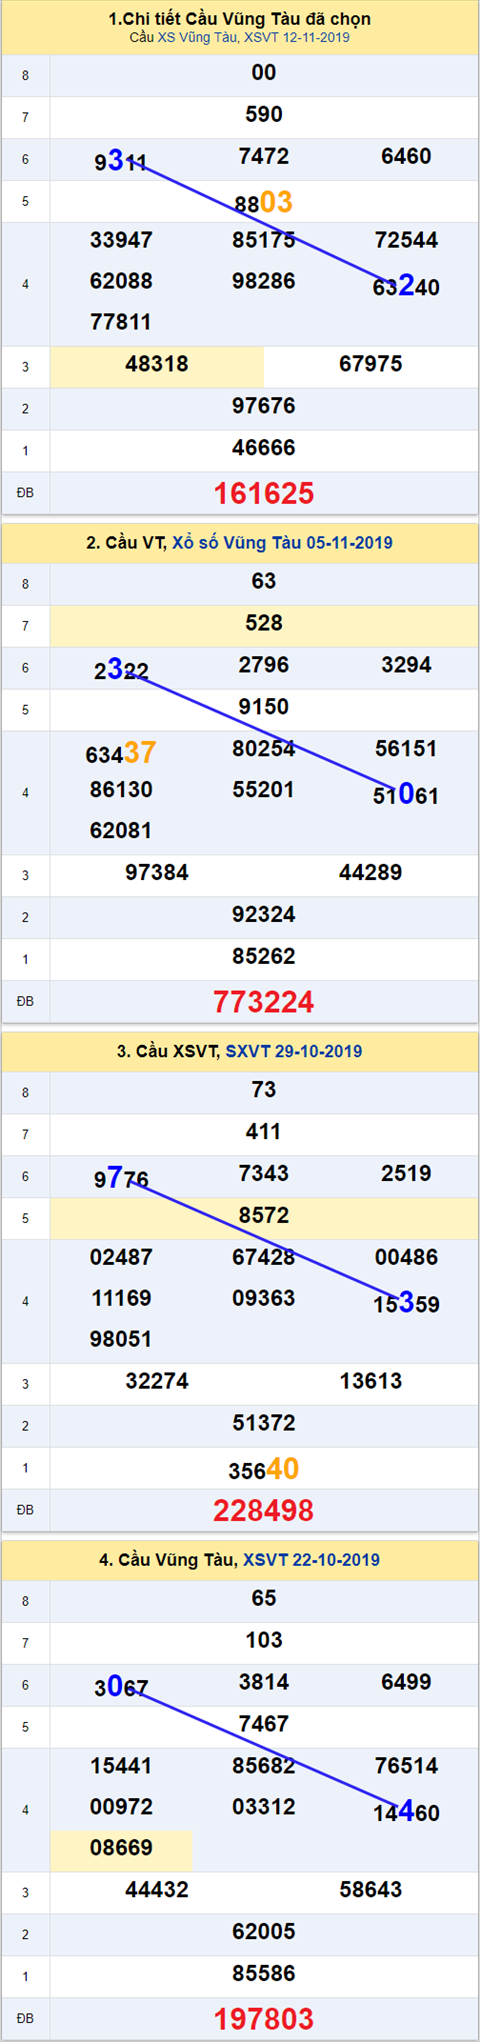
Task: Select prize number 02487
Action: pos(121,1257)
